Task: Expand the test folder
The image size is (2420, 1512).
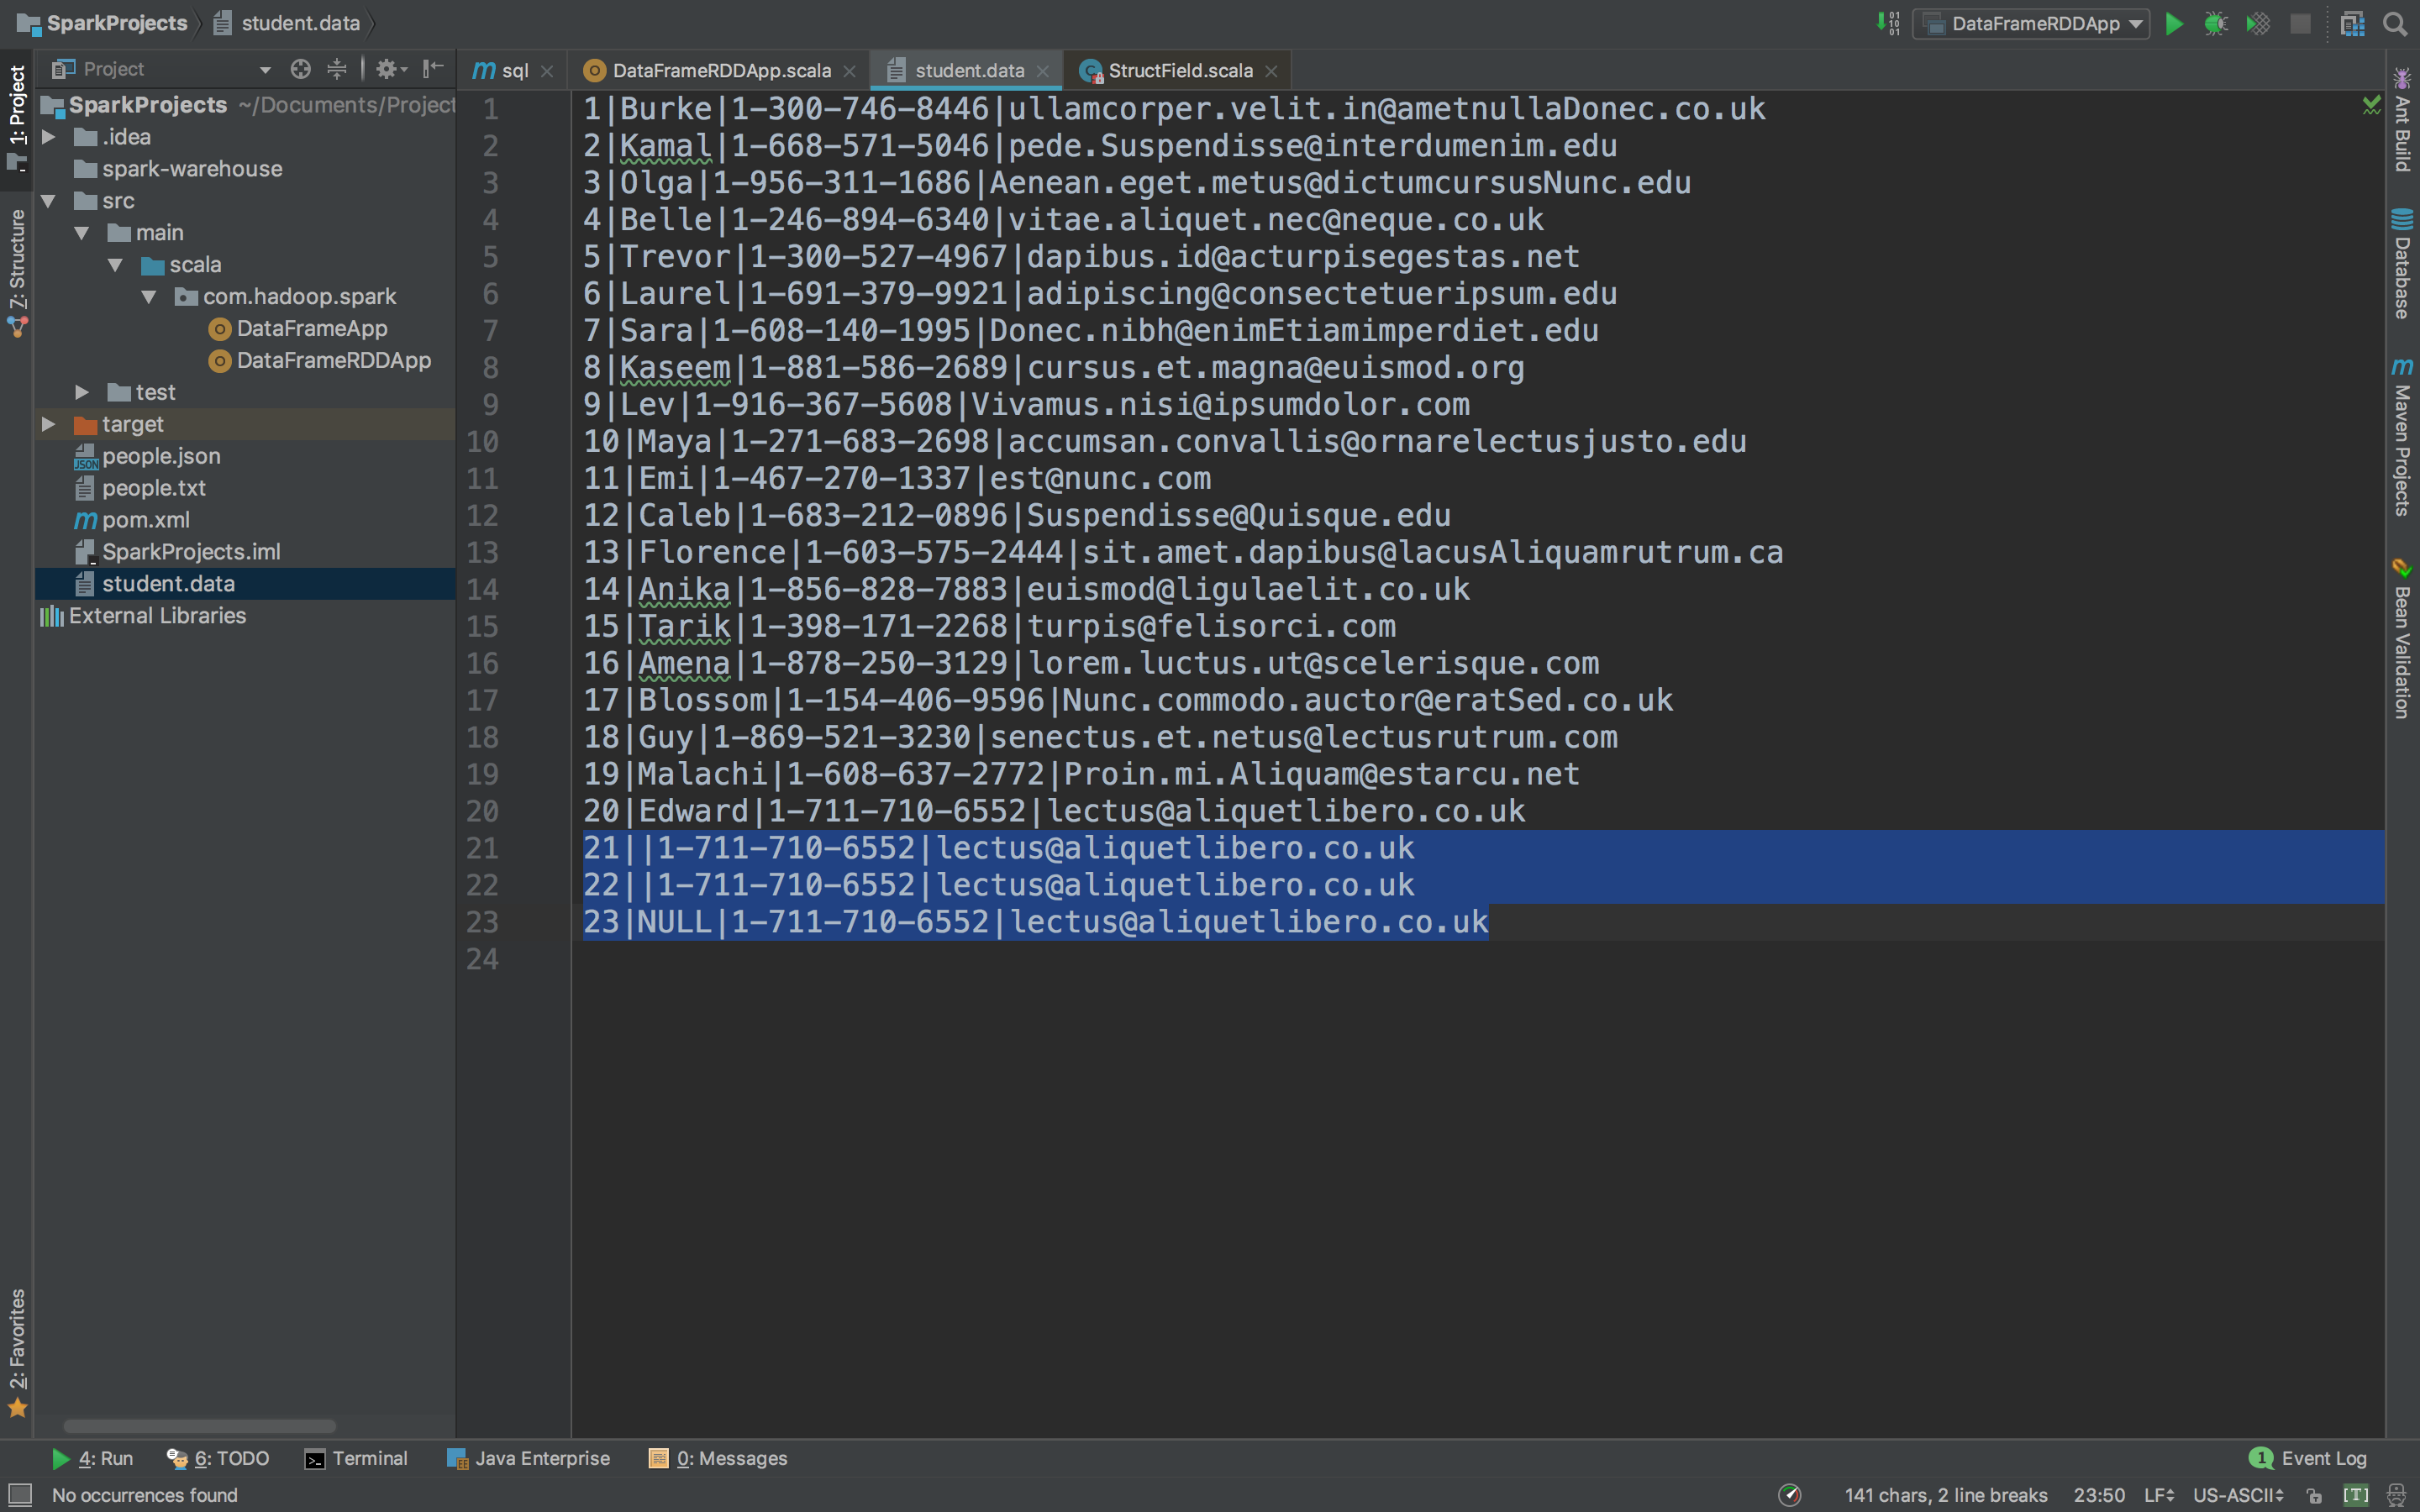Action: [82, 392]
